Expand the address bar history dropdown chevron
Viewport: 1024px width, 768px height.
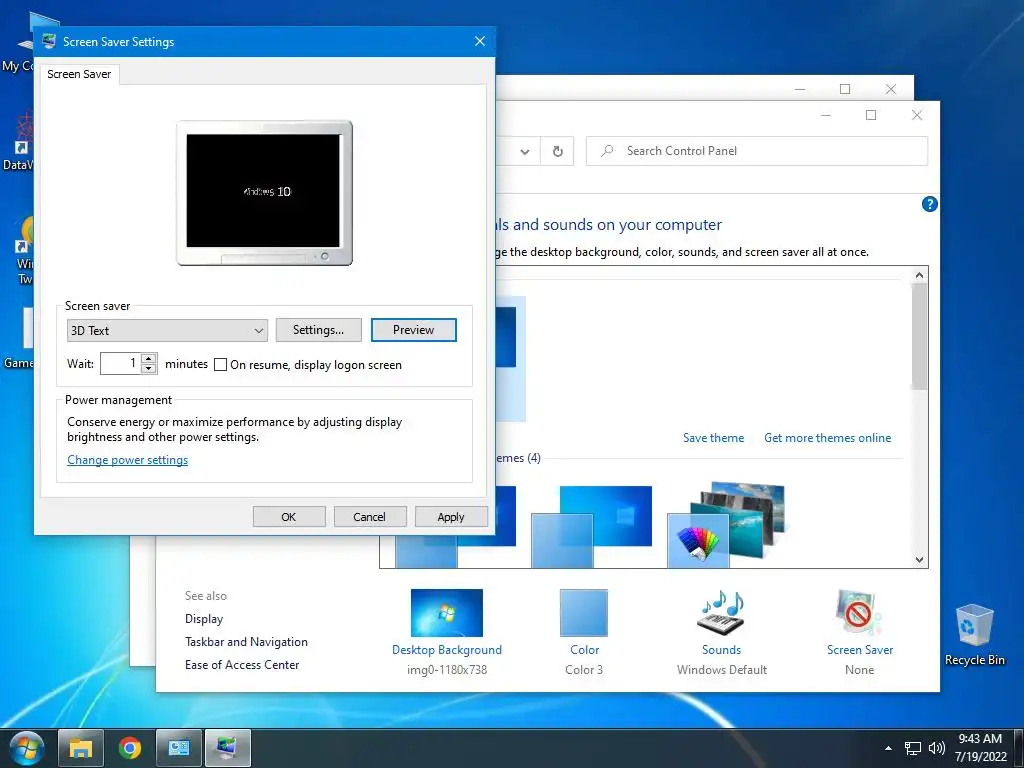(x=524, y=152)
